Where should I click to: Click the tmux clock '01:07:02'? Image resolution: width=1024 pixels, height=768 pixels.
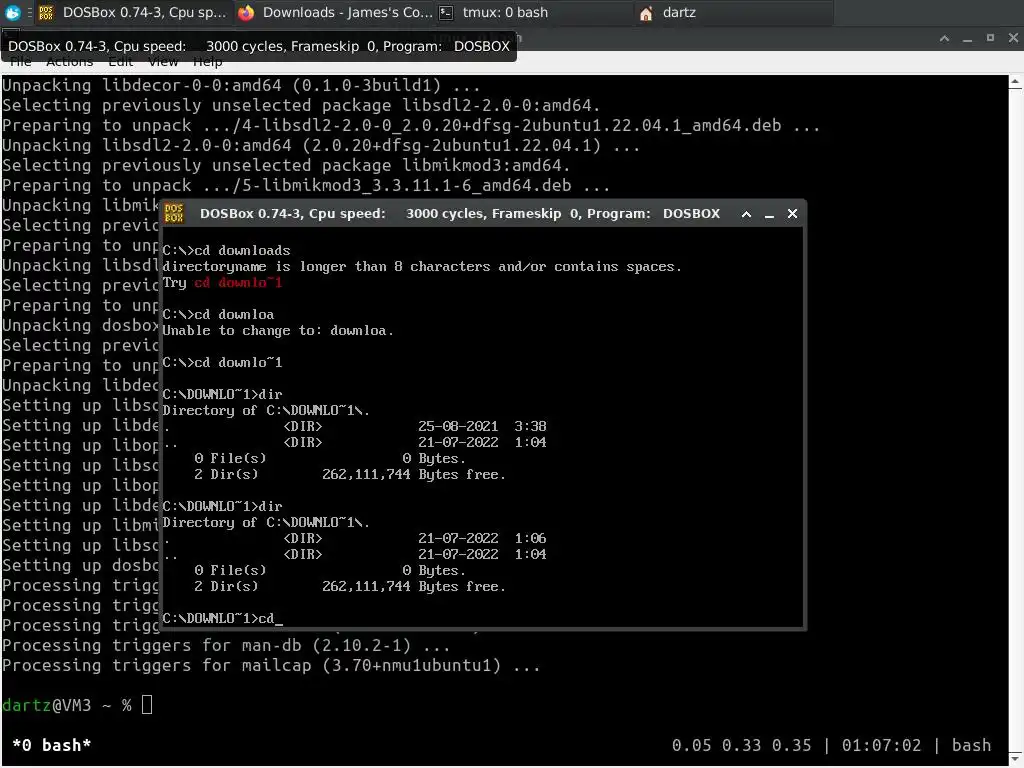[x=881, y=745]
